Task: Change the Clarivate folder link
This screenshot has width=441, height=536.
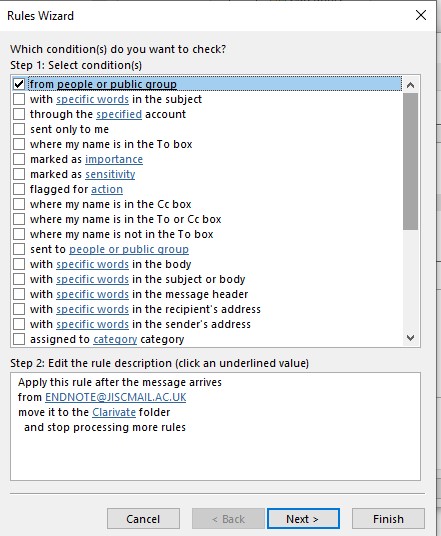Action: click(x=114, y=412)
